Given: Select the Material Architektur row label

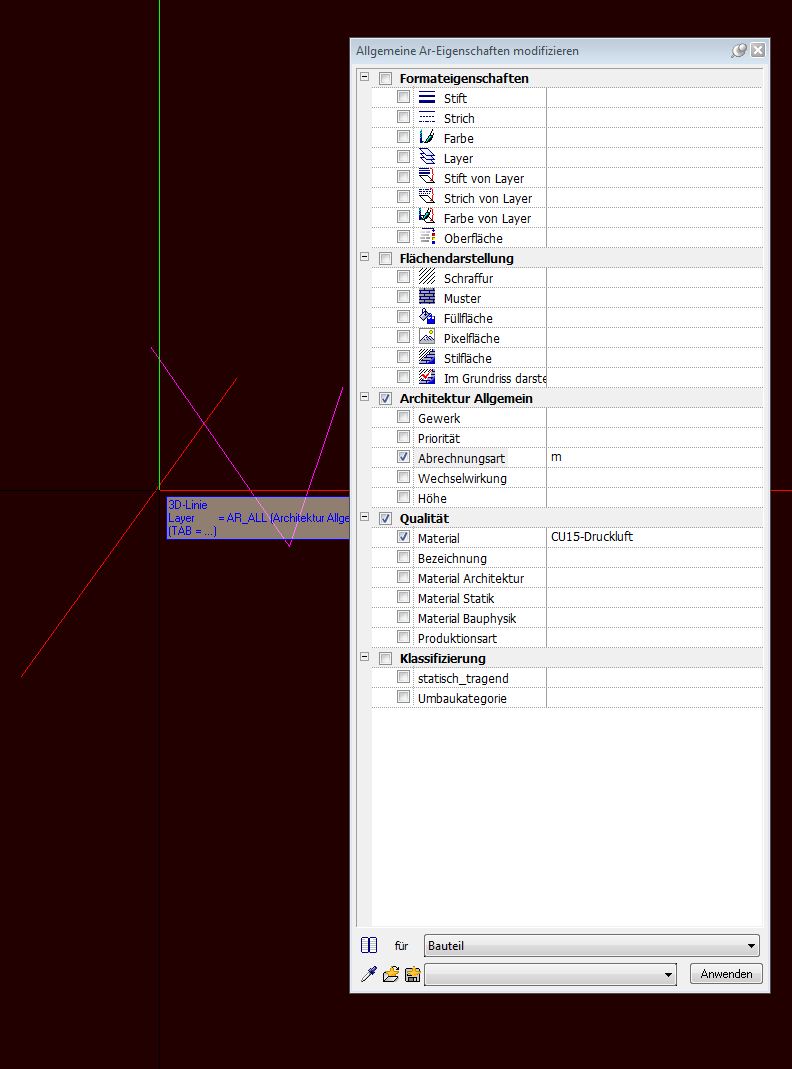Looking at the screenshot, I should pyautogui.click(x=471, y=578).
